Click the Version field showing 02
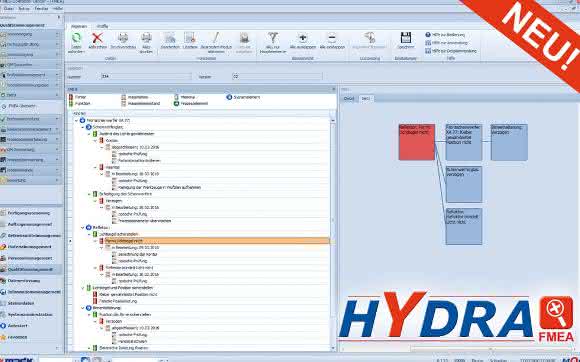Image resolution: width=580 pixels, height=362 pixels. (277, 77)
